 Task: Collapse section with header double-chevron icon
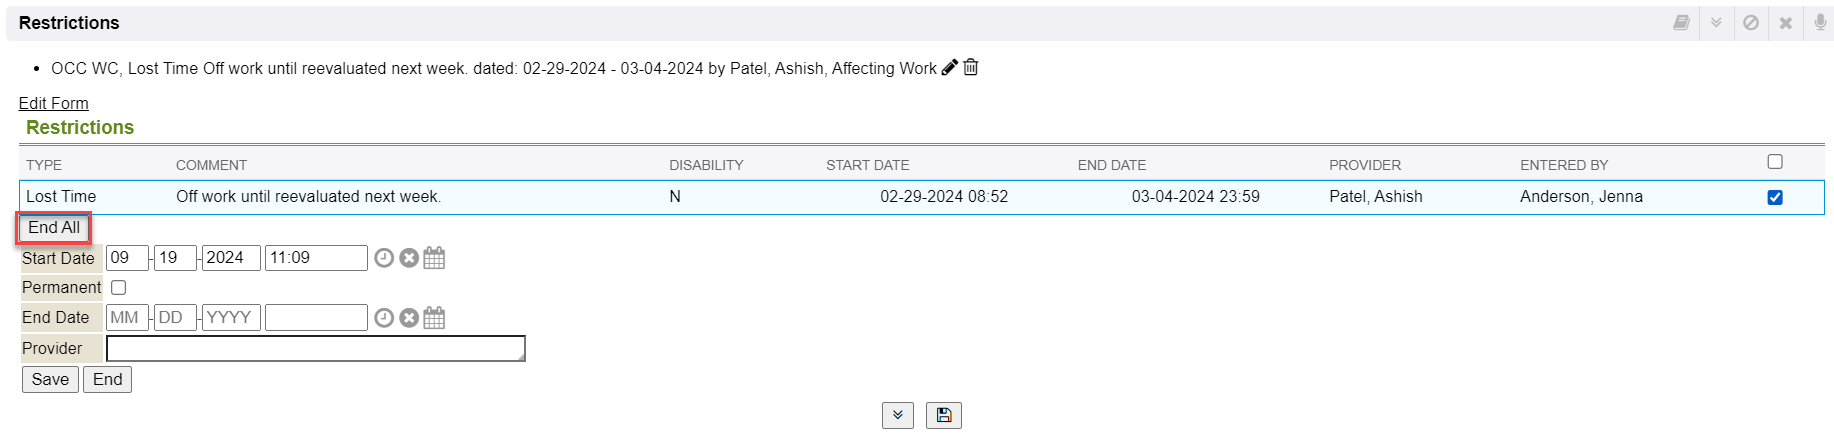click(x=1716, y=22)
